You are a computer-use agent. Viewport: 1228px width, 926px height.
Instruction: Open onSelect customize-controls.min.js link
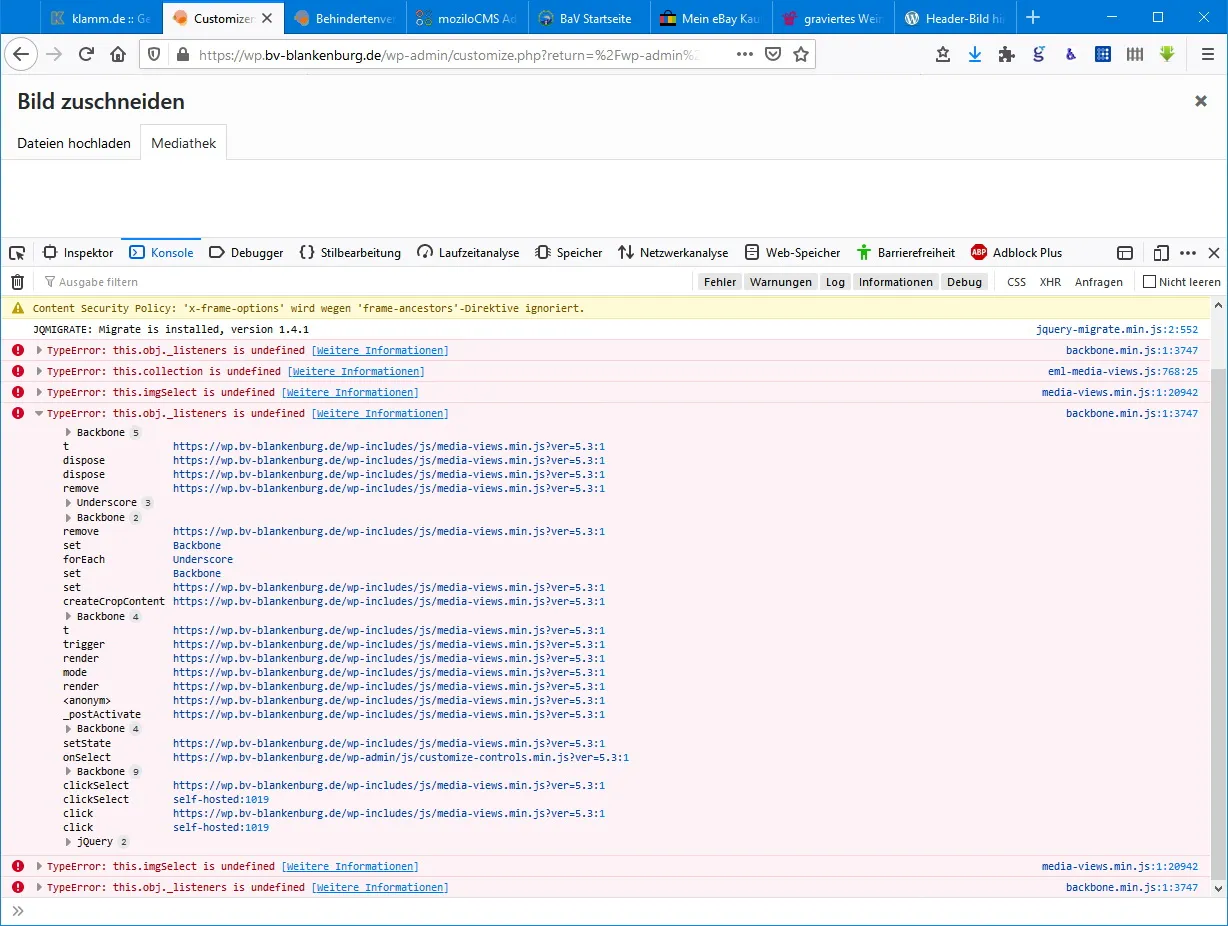click(x=401, y=758)
